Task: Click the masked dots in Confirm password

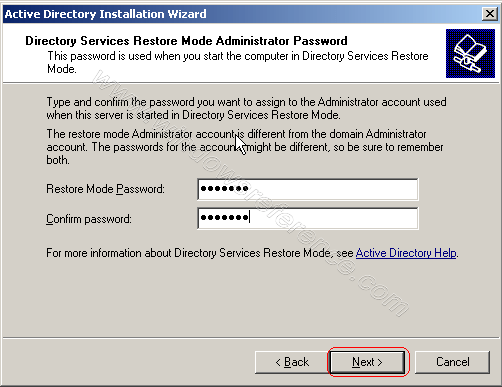Action: click(x=224, y=218)
